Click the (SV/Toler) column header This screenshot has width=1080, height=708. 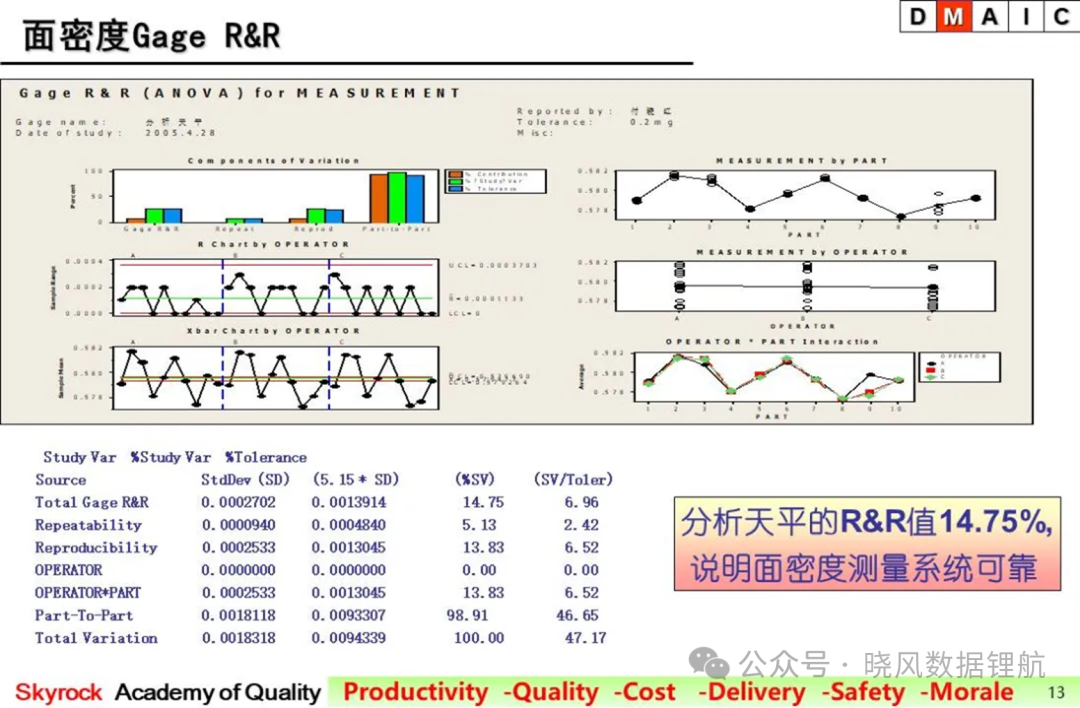[x=573, y=480]
